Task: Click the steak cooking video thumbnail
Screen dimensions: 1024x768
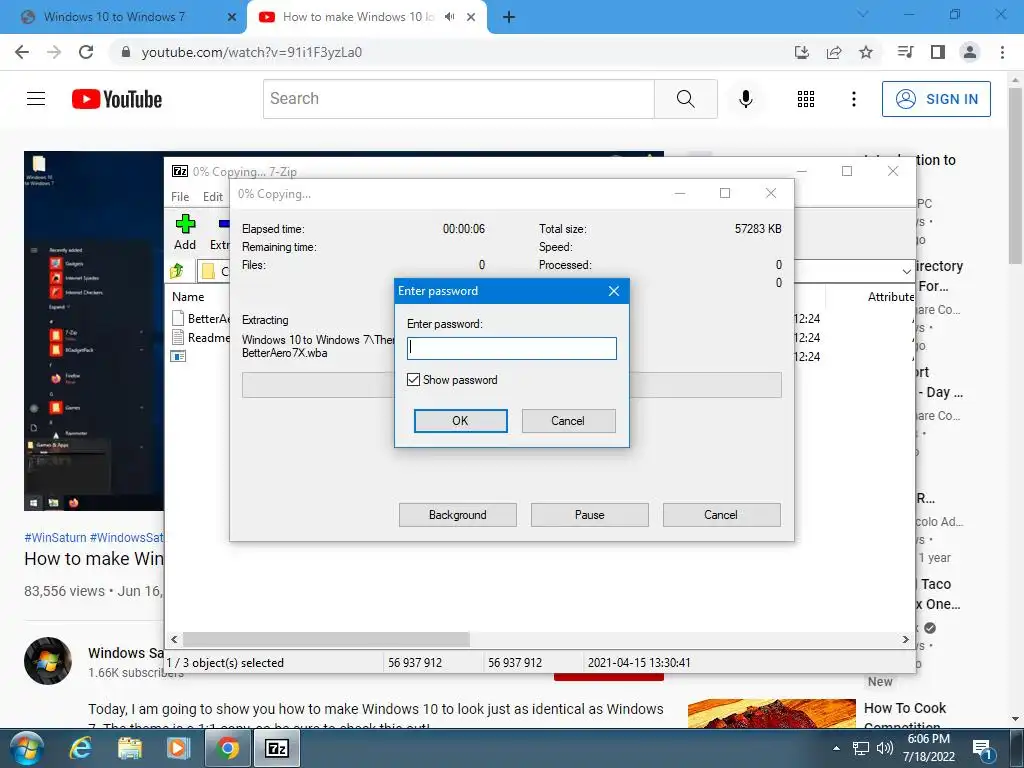Action: click(771, 714)
